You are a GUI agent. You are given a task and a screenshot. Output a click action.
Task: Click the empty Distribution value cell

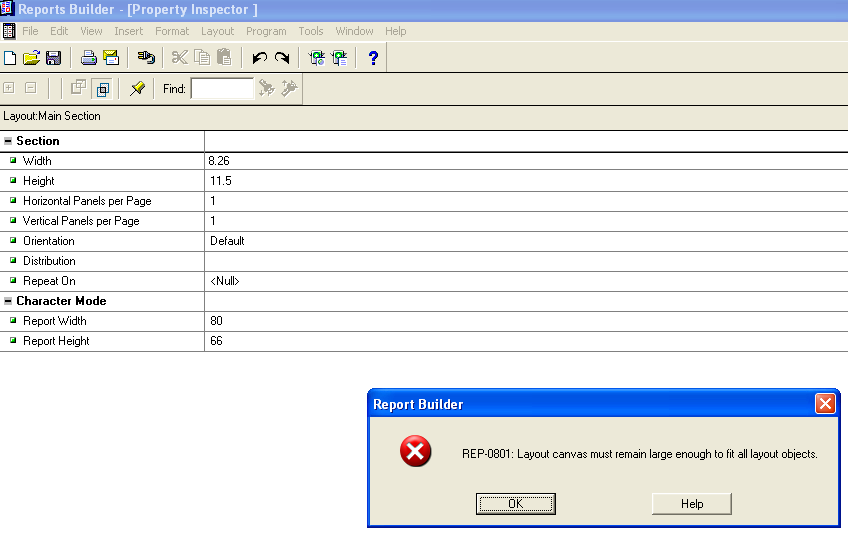tap(526, 261)
